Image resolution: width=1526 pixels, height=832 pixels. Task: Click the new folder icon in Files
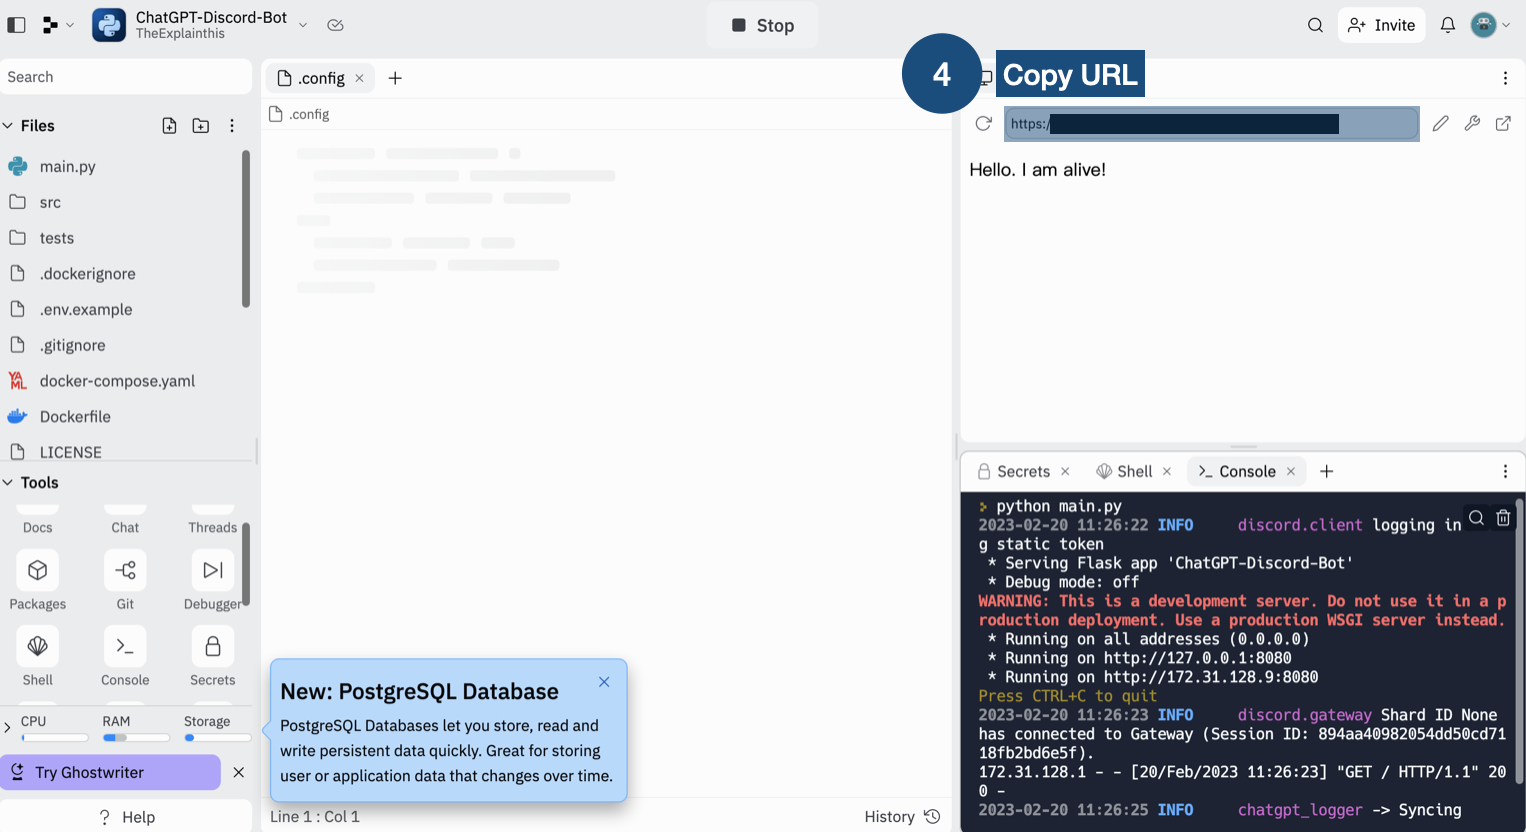pos(201,126)
